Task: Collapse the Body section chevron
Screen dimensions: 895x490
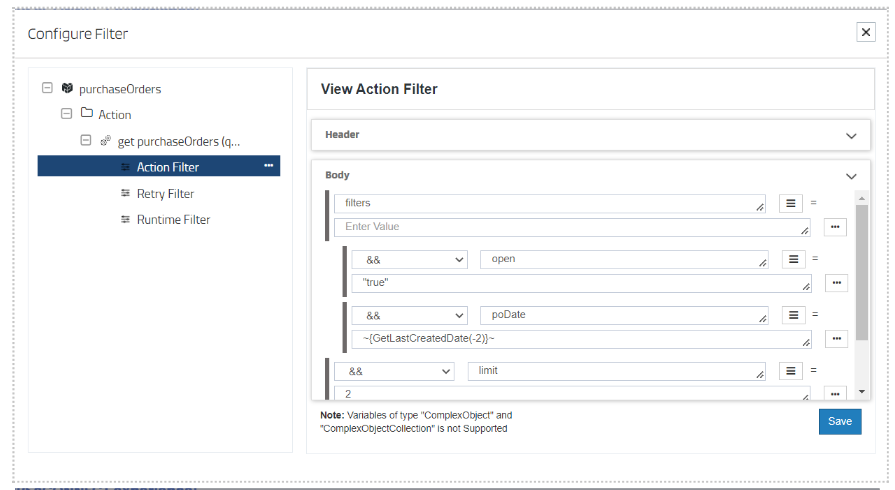Action: point(851,176)
